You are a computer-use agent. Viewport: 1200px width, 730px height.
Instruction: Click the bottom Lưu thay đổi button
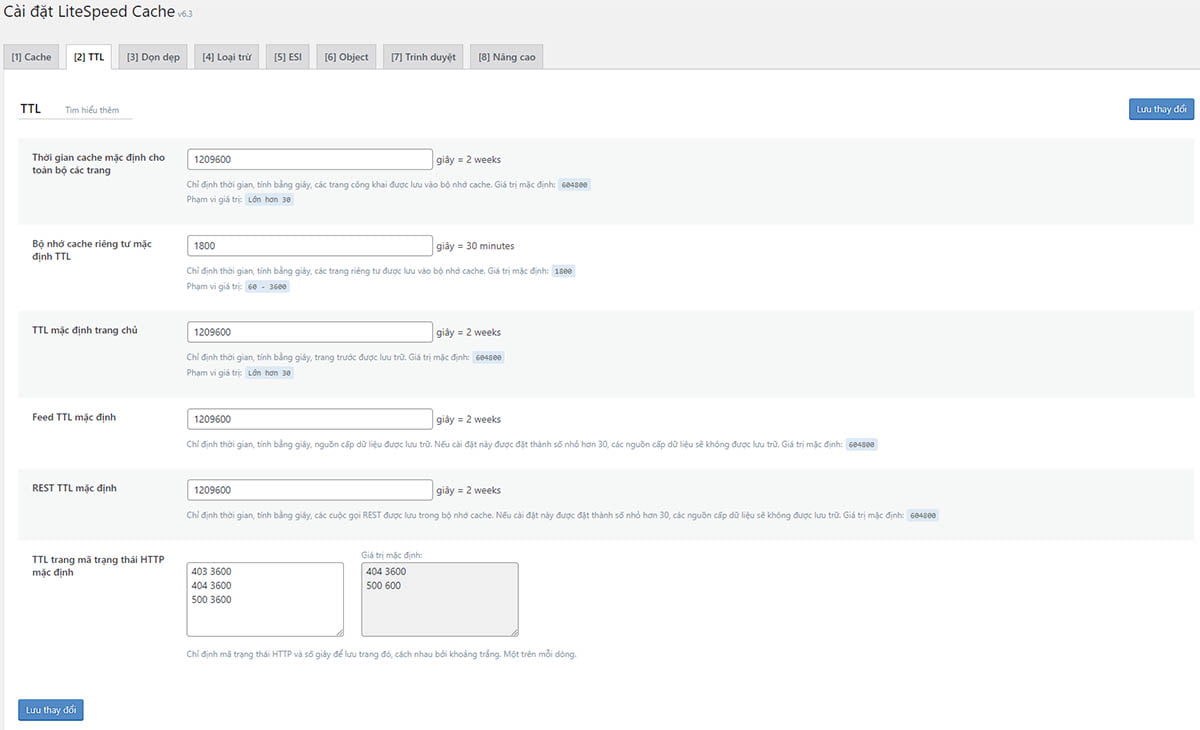(x=51, y=710)
